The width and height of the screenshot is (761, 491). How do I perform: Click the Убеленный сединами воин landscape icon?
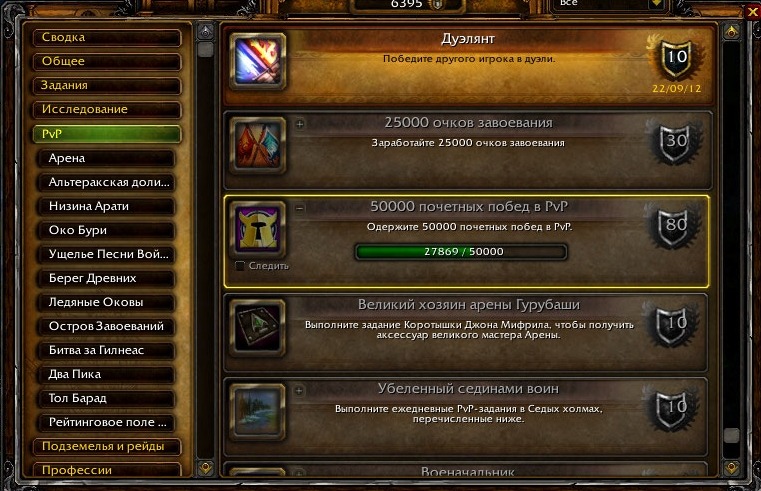pos(258,411)
